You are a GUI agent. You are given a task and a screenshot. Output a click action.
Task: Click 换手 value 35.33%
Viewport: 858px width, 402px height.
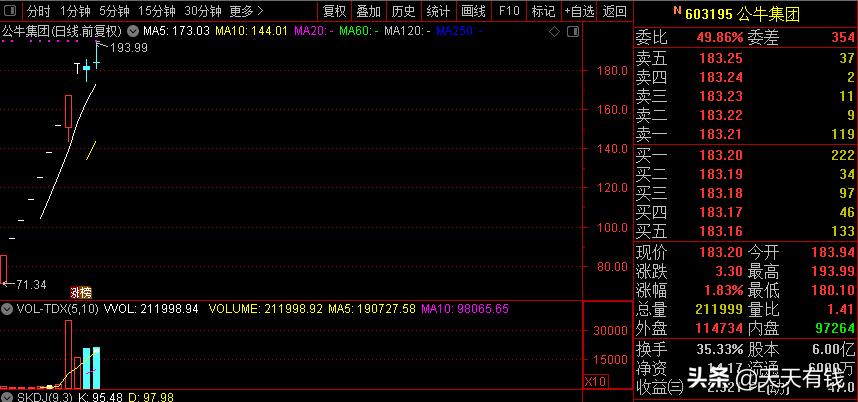[720, 349]
